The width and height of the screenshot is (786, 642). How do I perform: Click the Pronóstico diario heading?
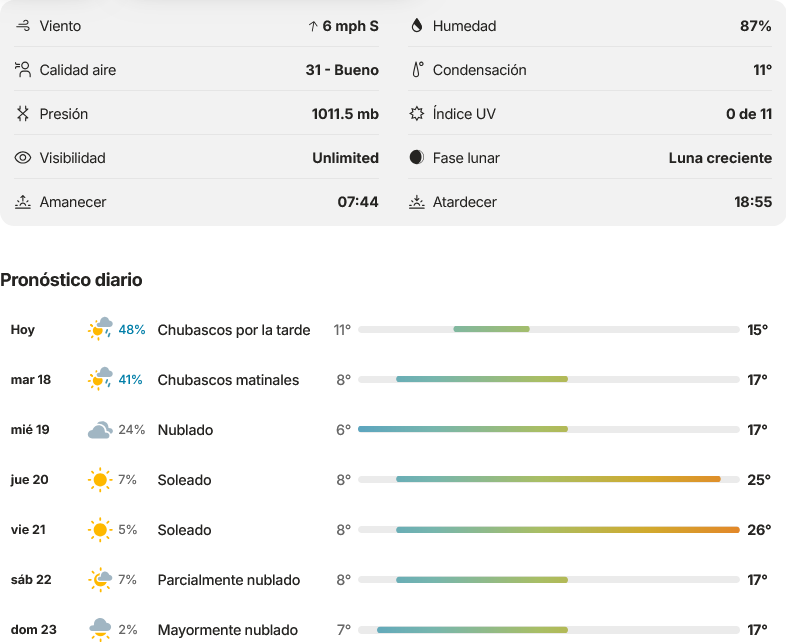(71, 280)
